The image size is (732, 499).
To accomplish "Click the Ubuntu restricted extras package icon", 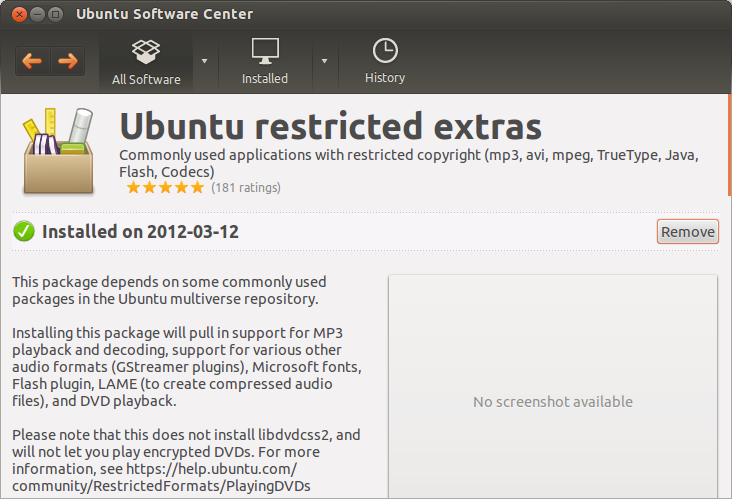I will (x=58, y=151).
